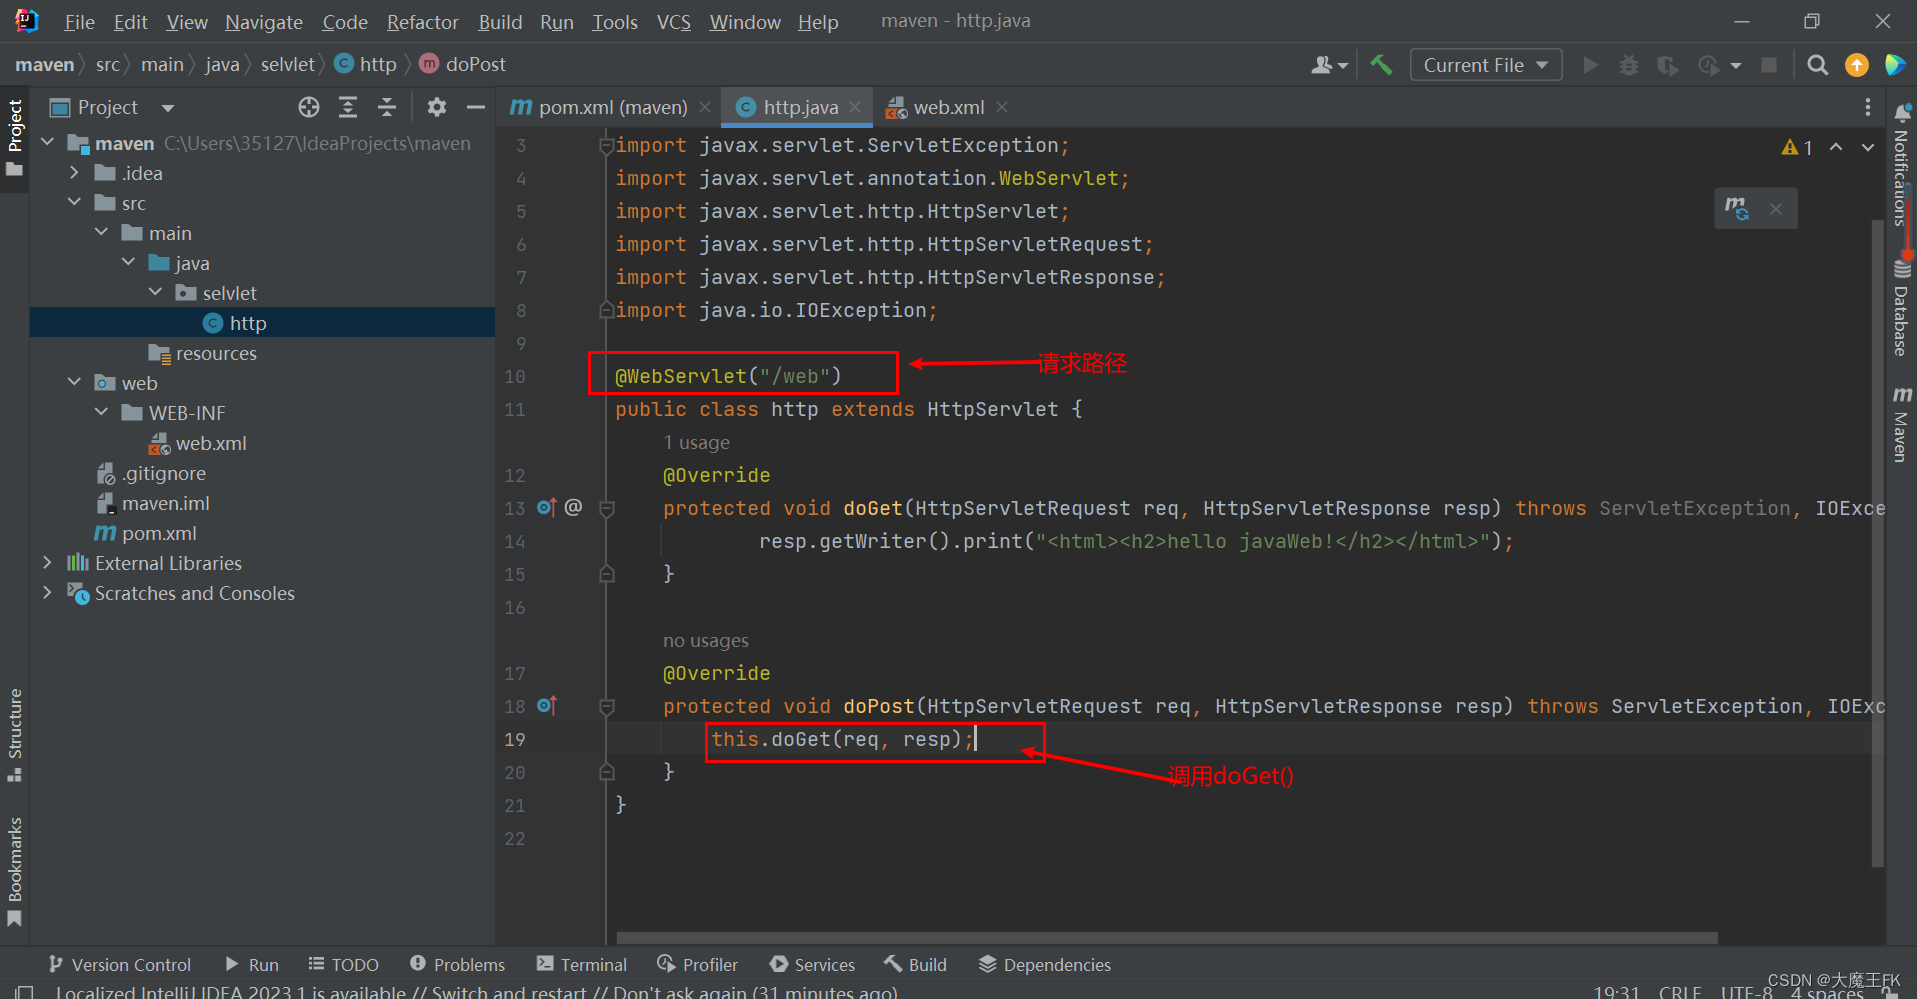Open the Dependencies tool window

pos(1044,964)
